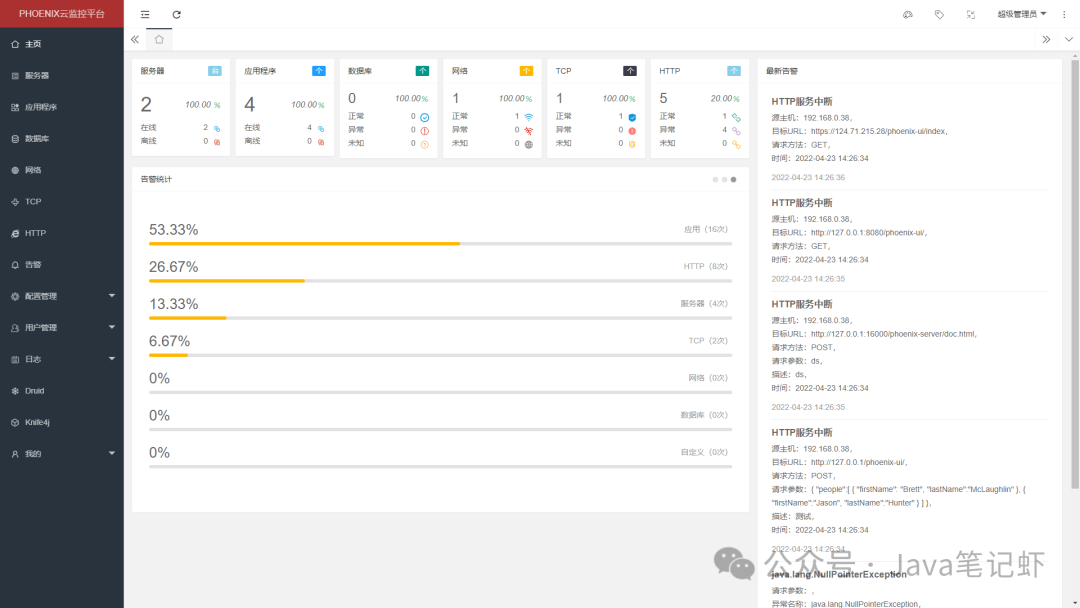
Task: Open the HTTP sidebar menu item
Action: pos(62,233)
